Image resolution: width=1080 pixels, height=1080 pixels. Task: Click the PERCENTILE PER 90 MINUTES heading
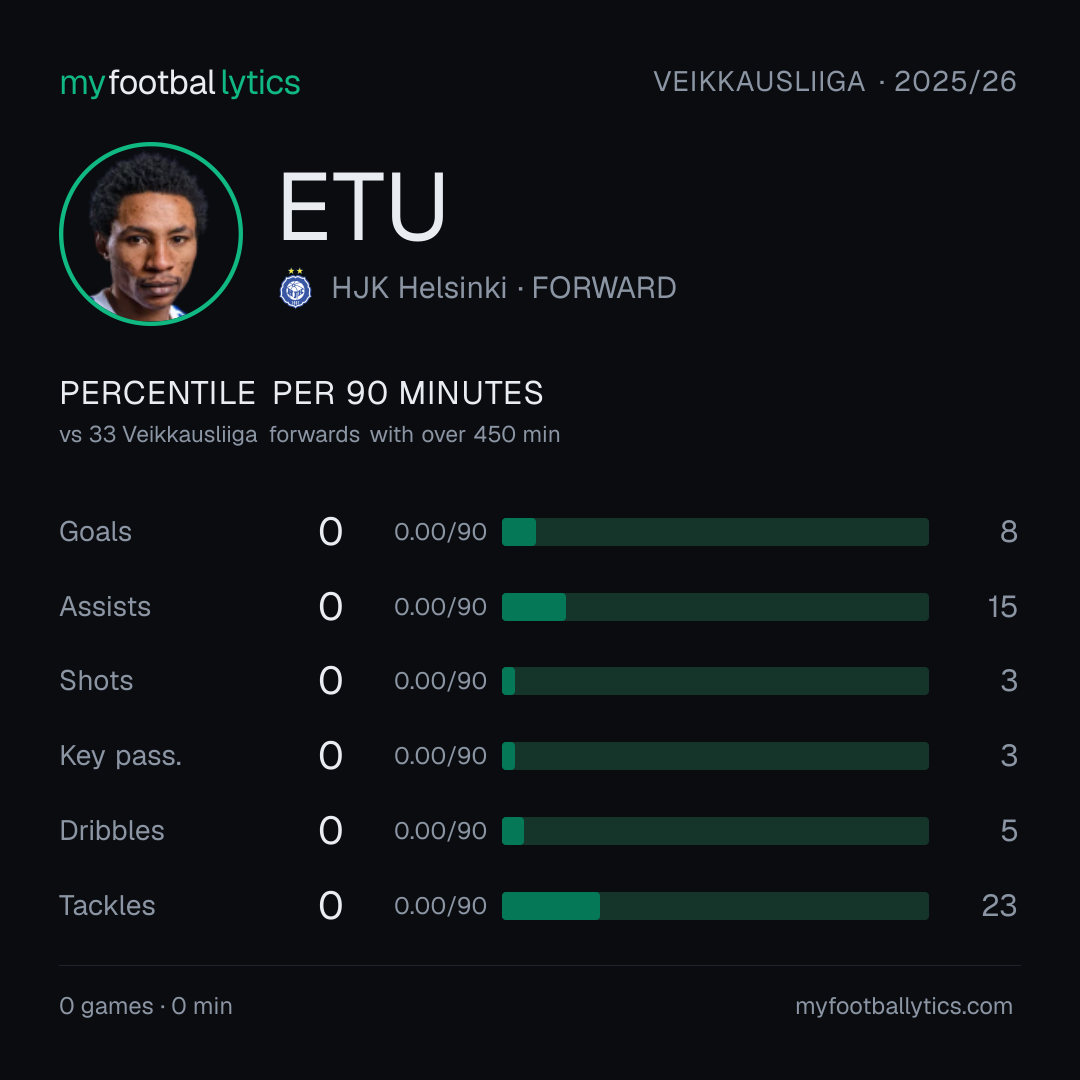[x=302, y=393]
